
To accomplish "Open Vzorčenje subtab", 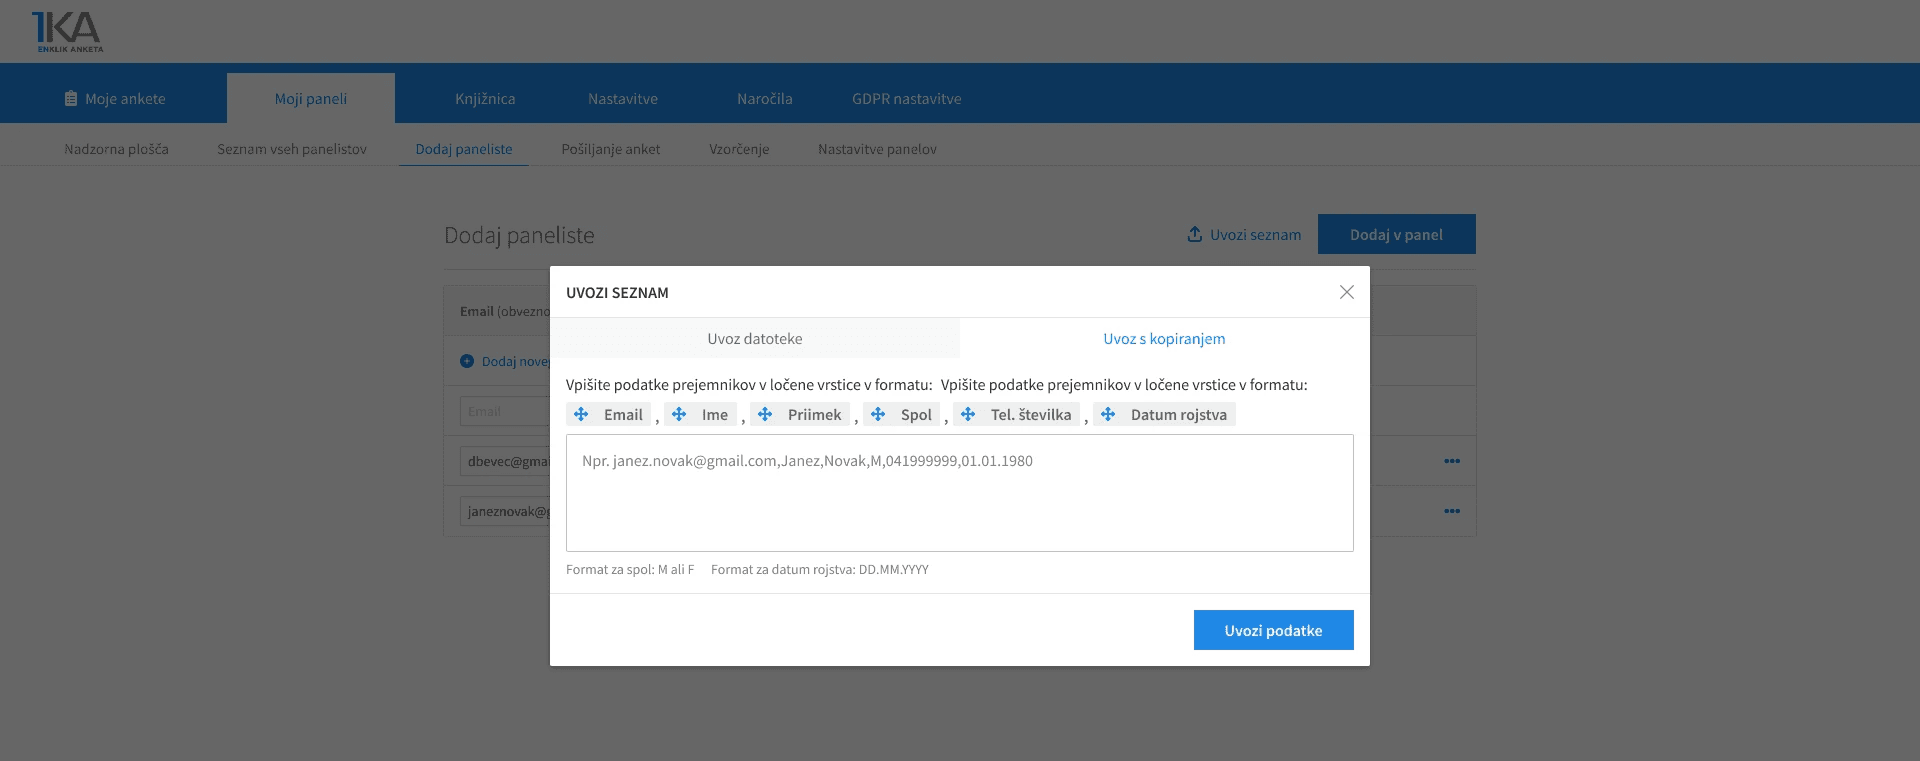I will [x=739, y=149].
